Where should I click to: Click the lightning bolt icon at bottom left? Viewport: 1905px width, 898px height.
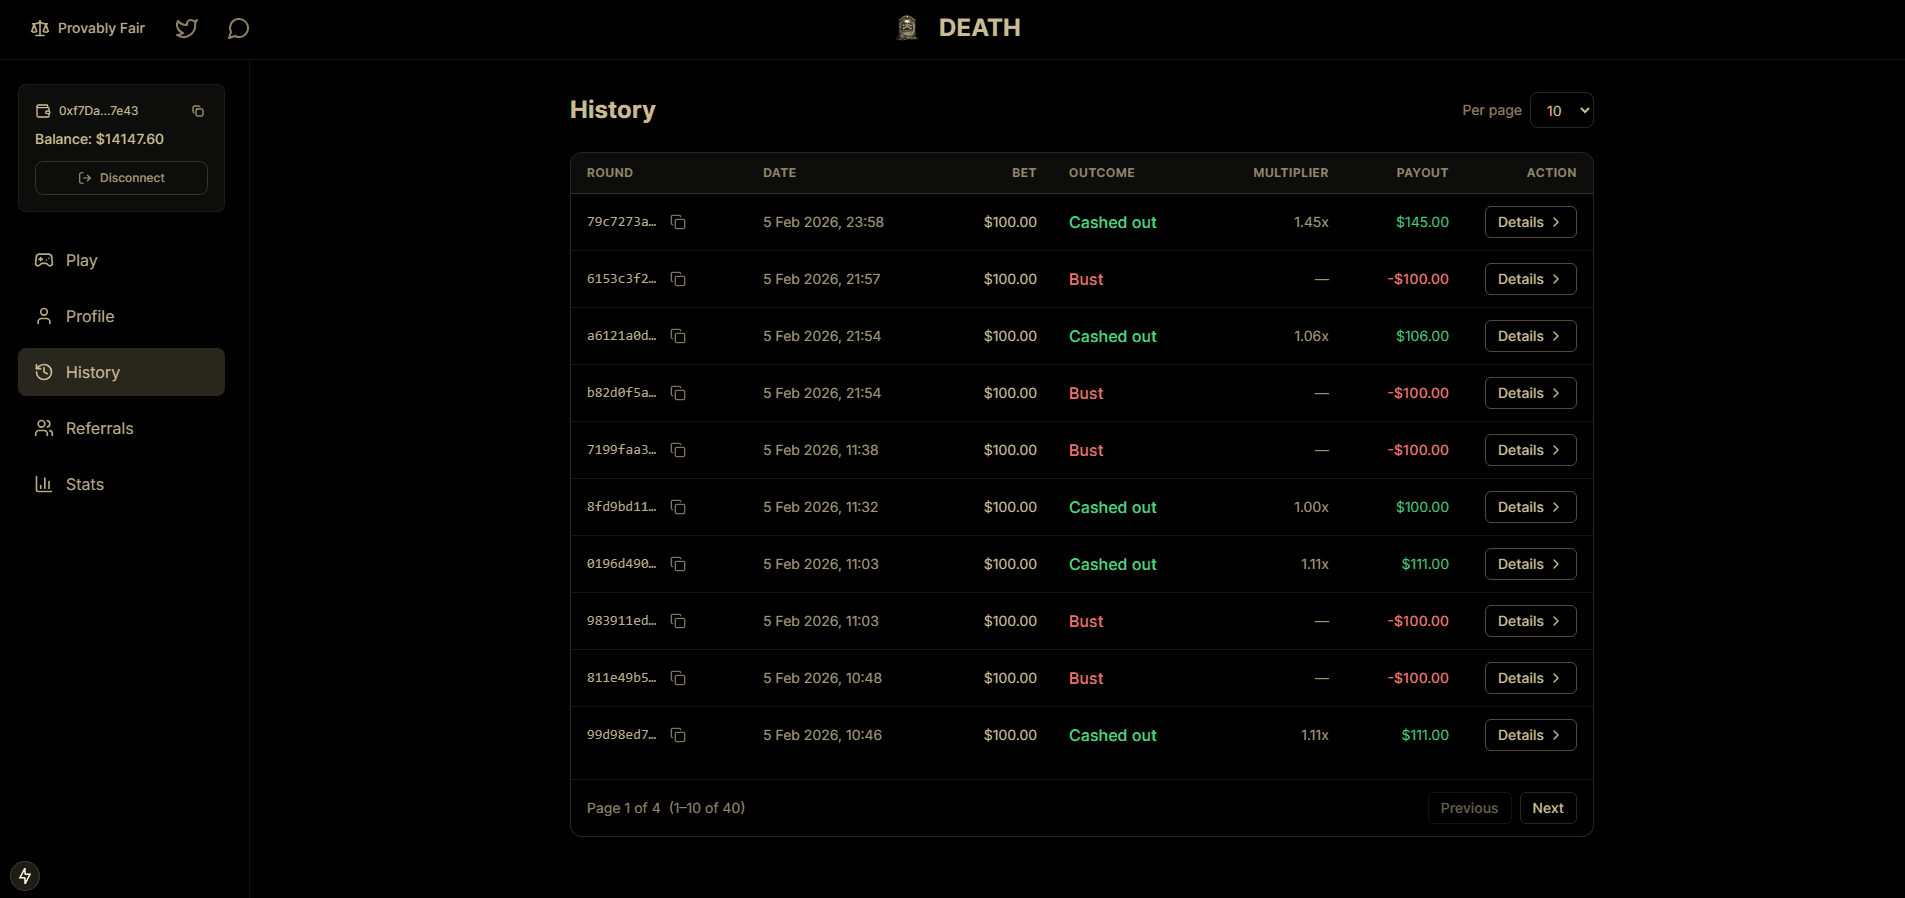click(x=25, y=876)
